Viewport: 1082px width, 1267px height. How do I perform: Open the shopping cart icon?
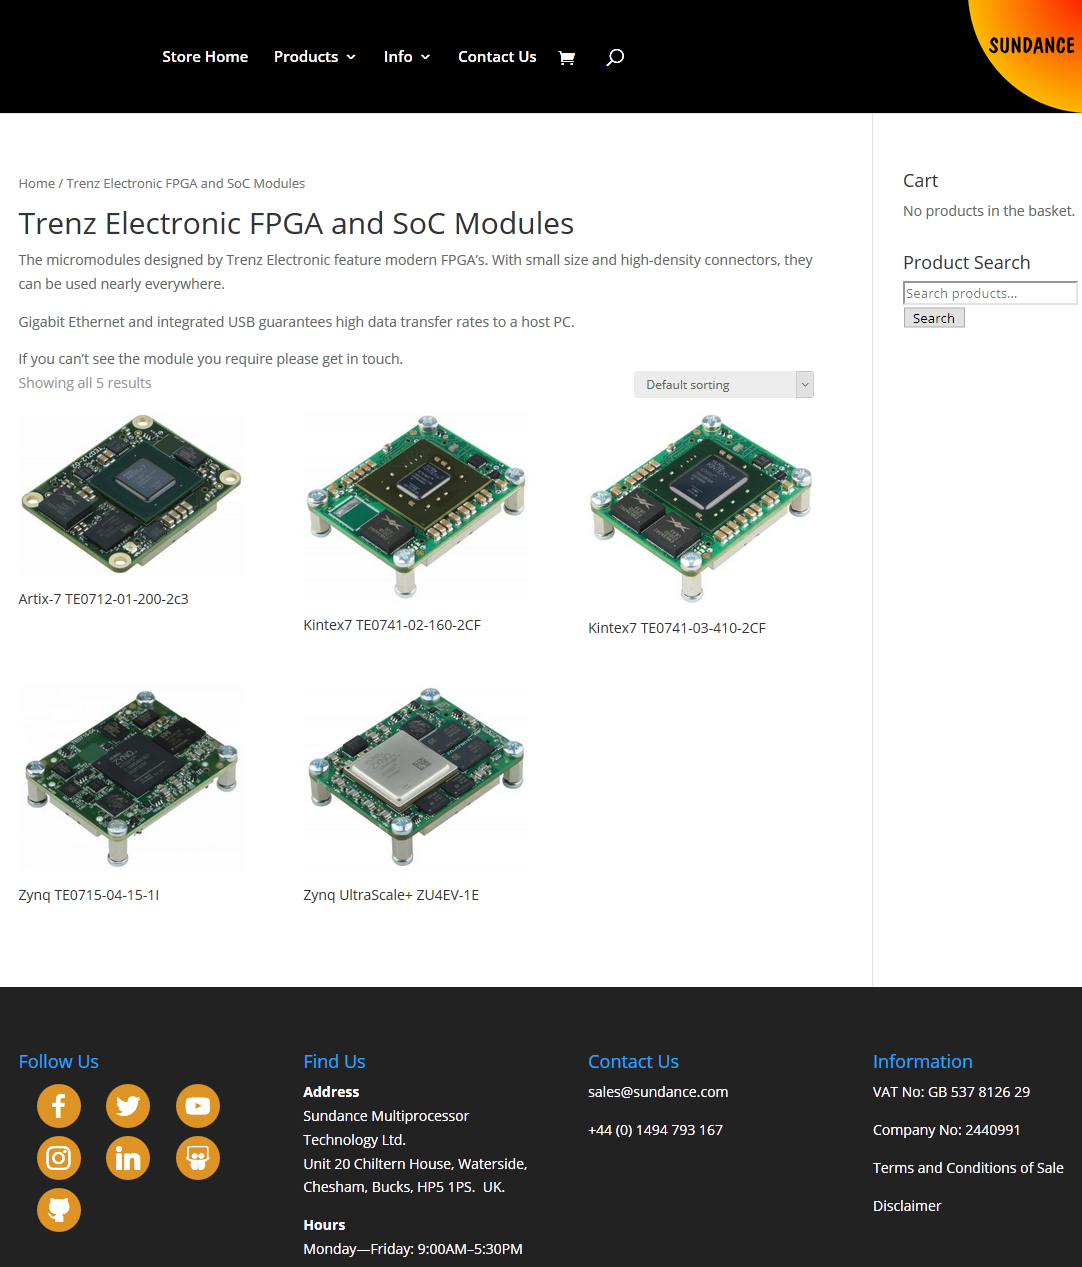point(566,57)
